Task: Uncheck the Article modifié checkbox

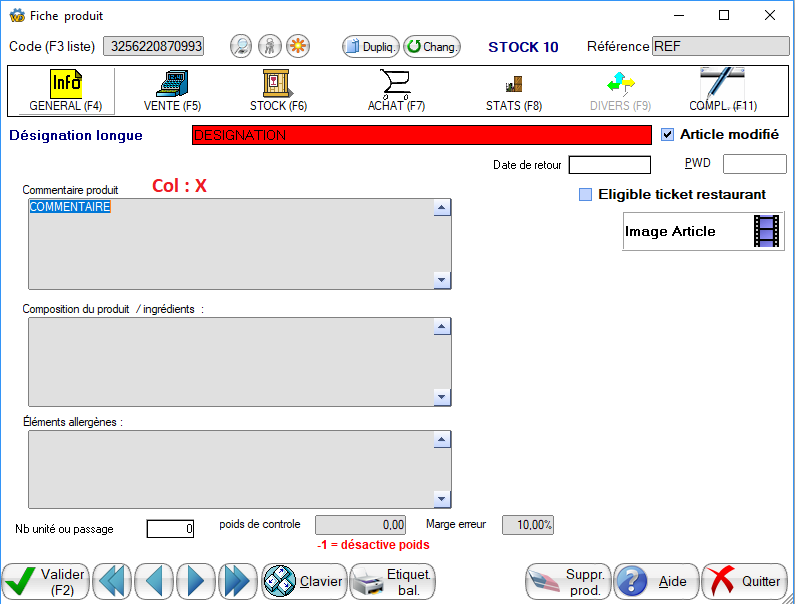Action: coord(669,134)
